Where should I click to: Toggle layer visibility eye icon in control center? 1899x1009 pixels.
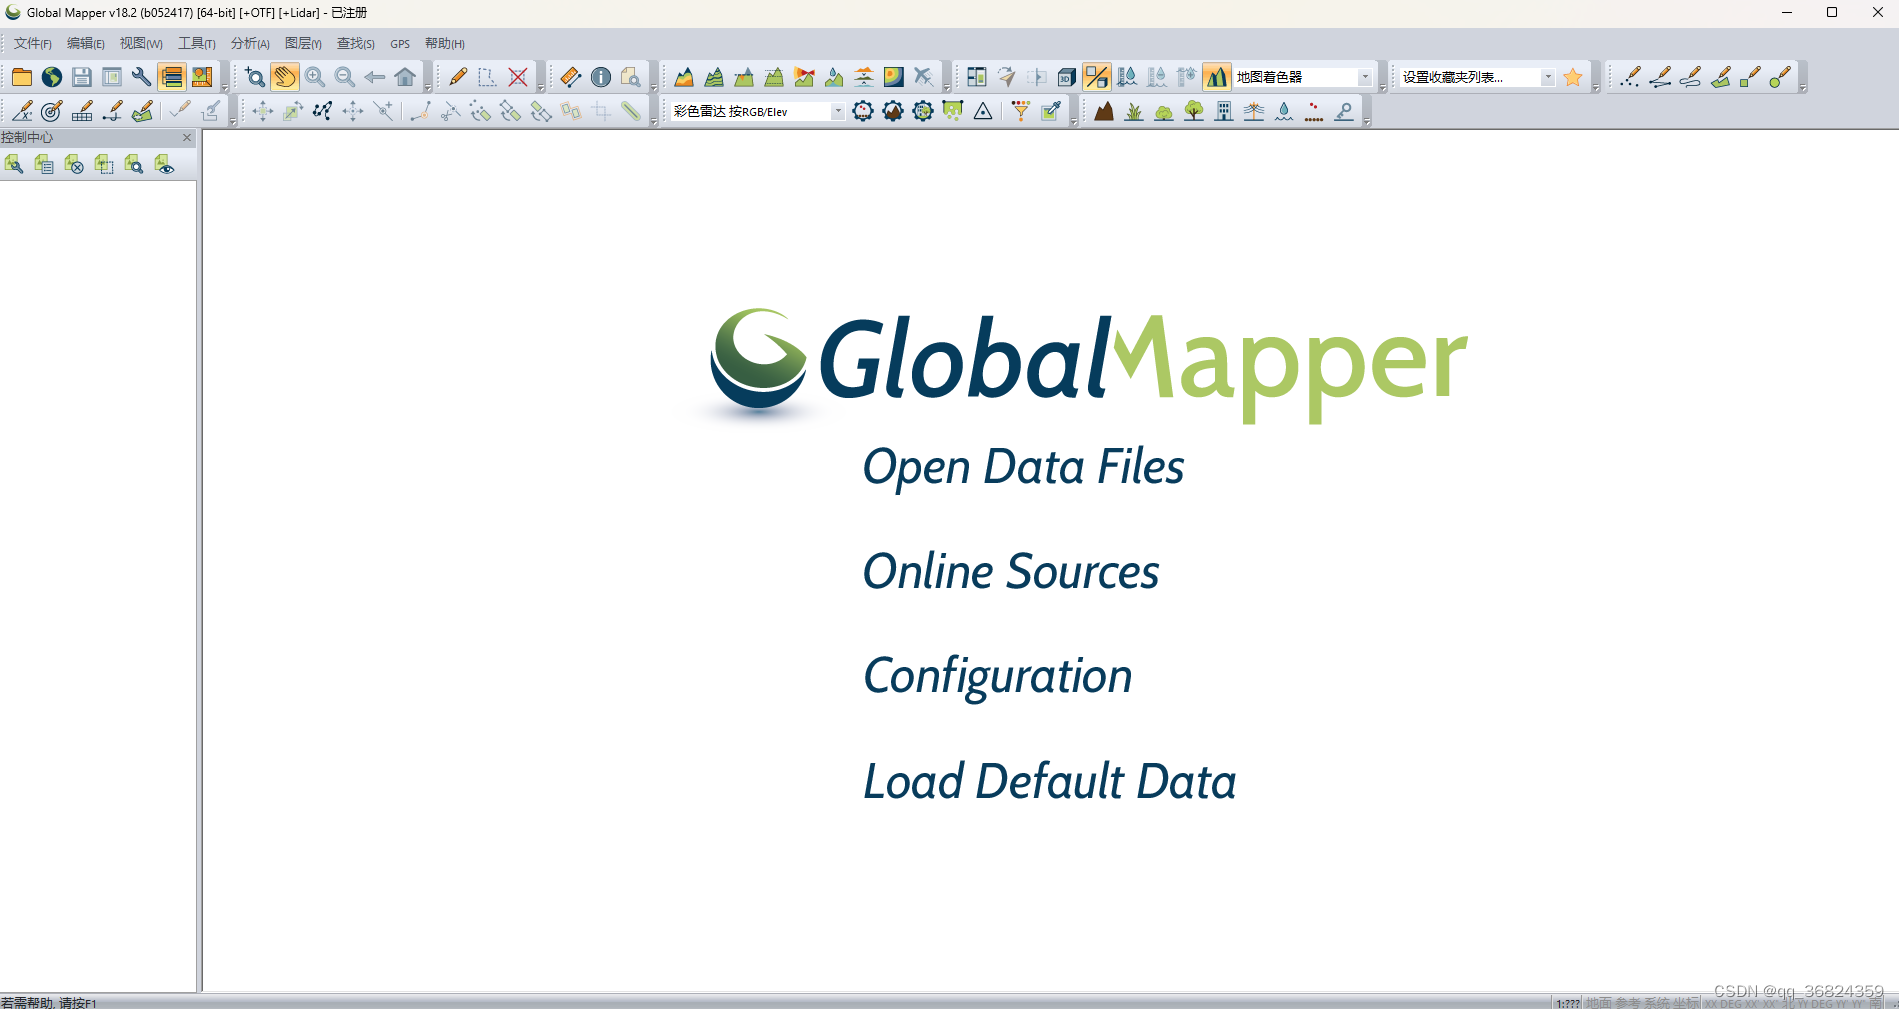click(164, 164)
